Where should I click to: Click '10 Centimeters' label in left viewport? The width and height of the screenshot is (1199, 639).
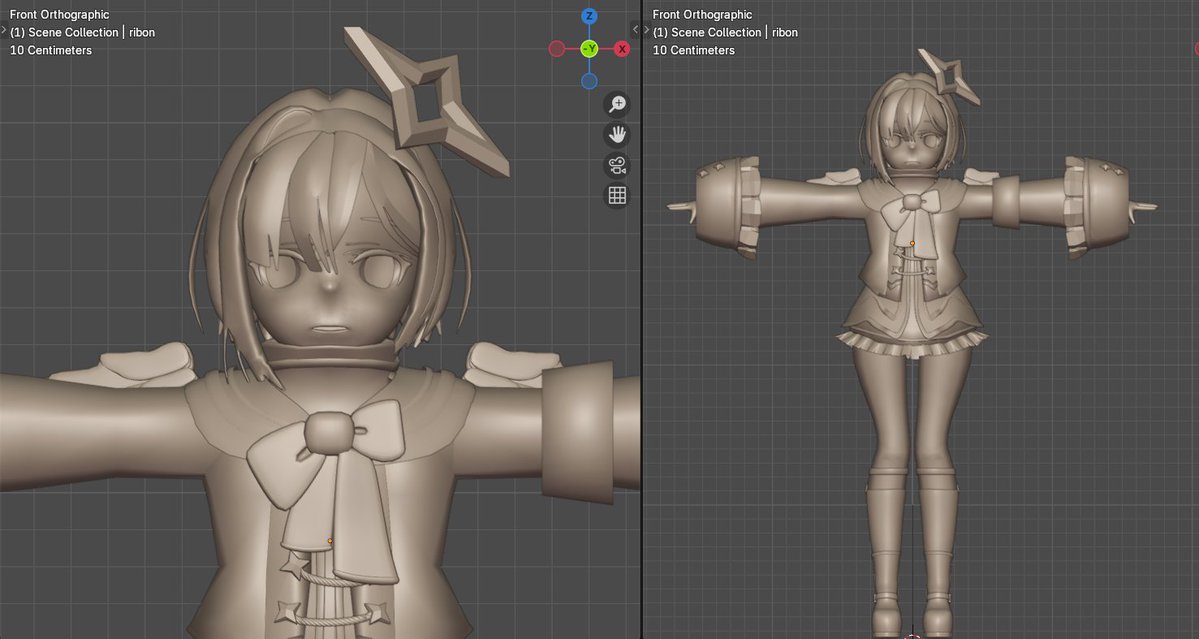(x=50, y=50)
